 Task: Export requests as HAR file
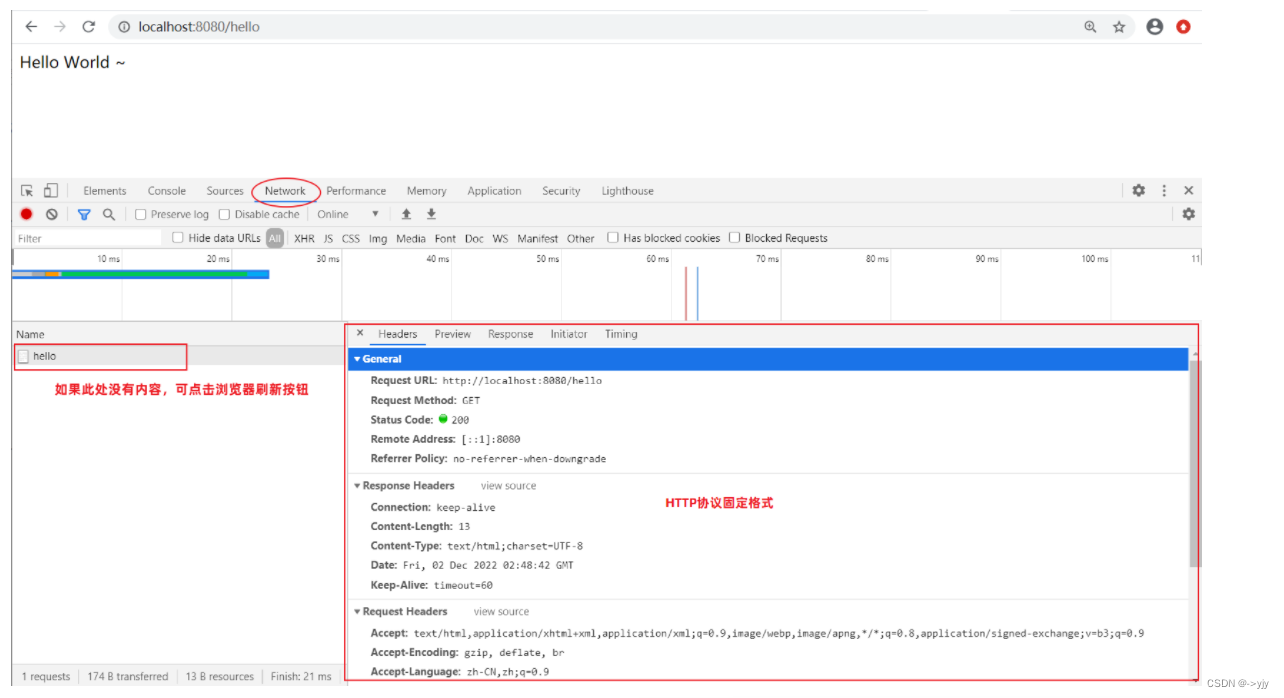[430, 214]
